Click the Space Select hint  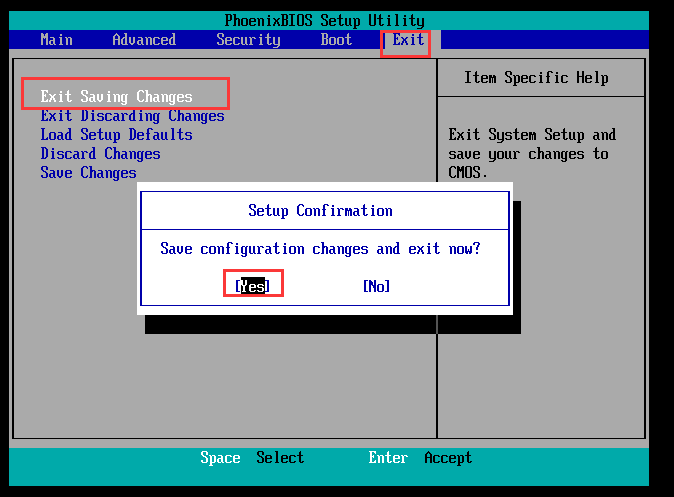[x=252, y=457]
